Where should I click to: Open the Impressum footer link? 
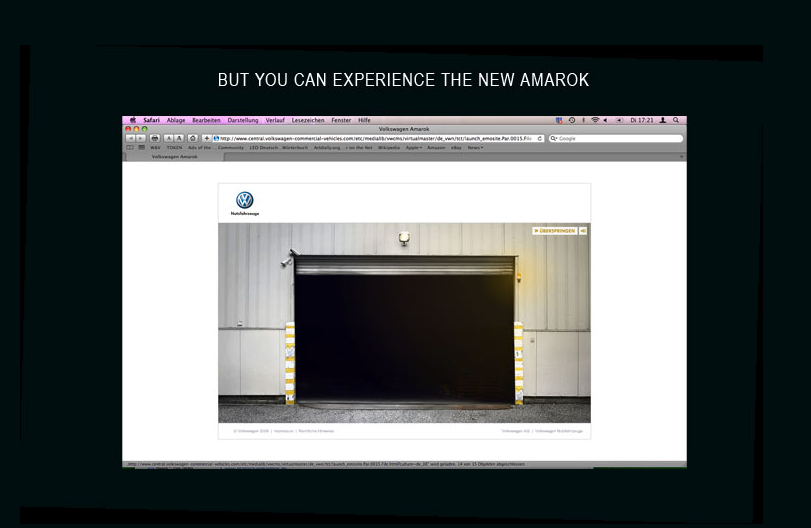(283, 431)
